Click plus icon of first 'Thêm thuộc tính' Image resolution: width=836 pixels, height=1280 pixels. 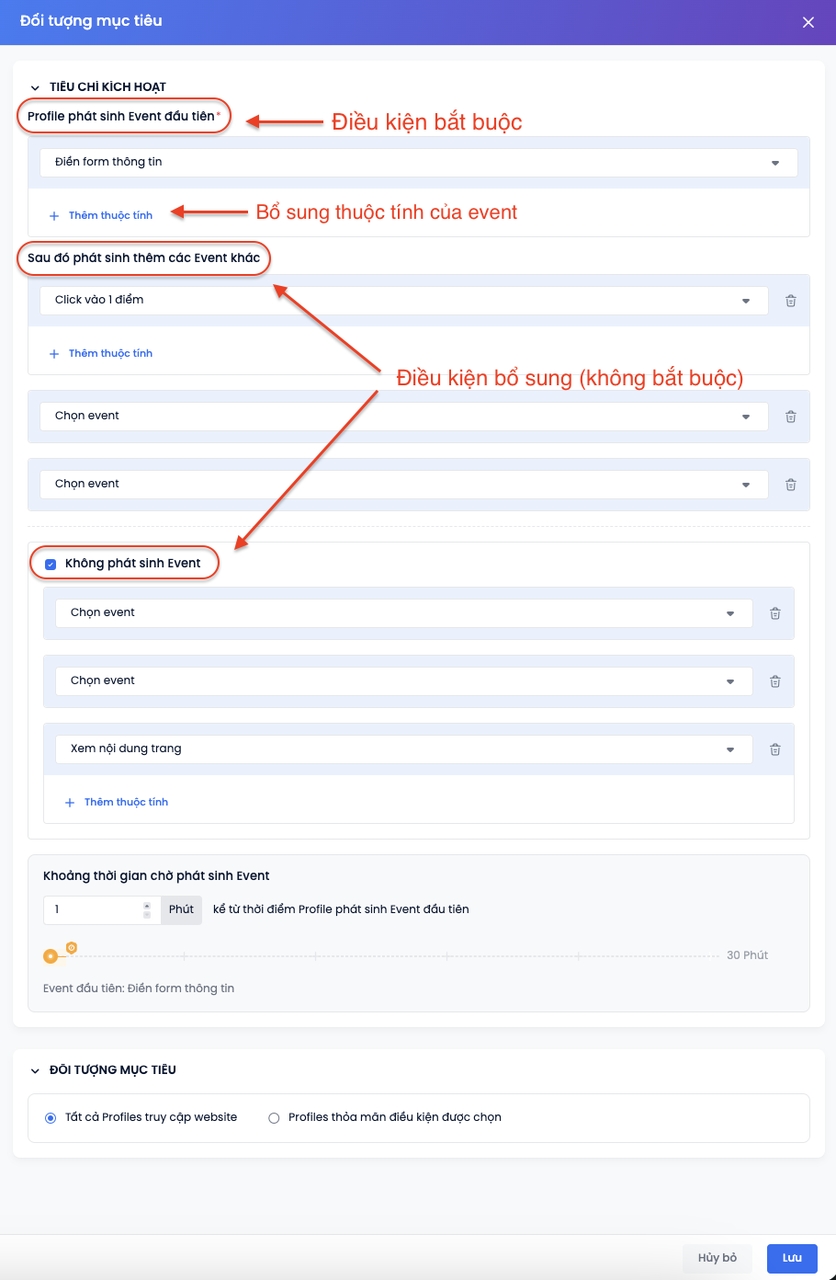(55, 216)
